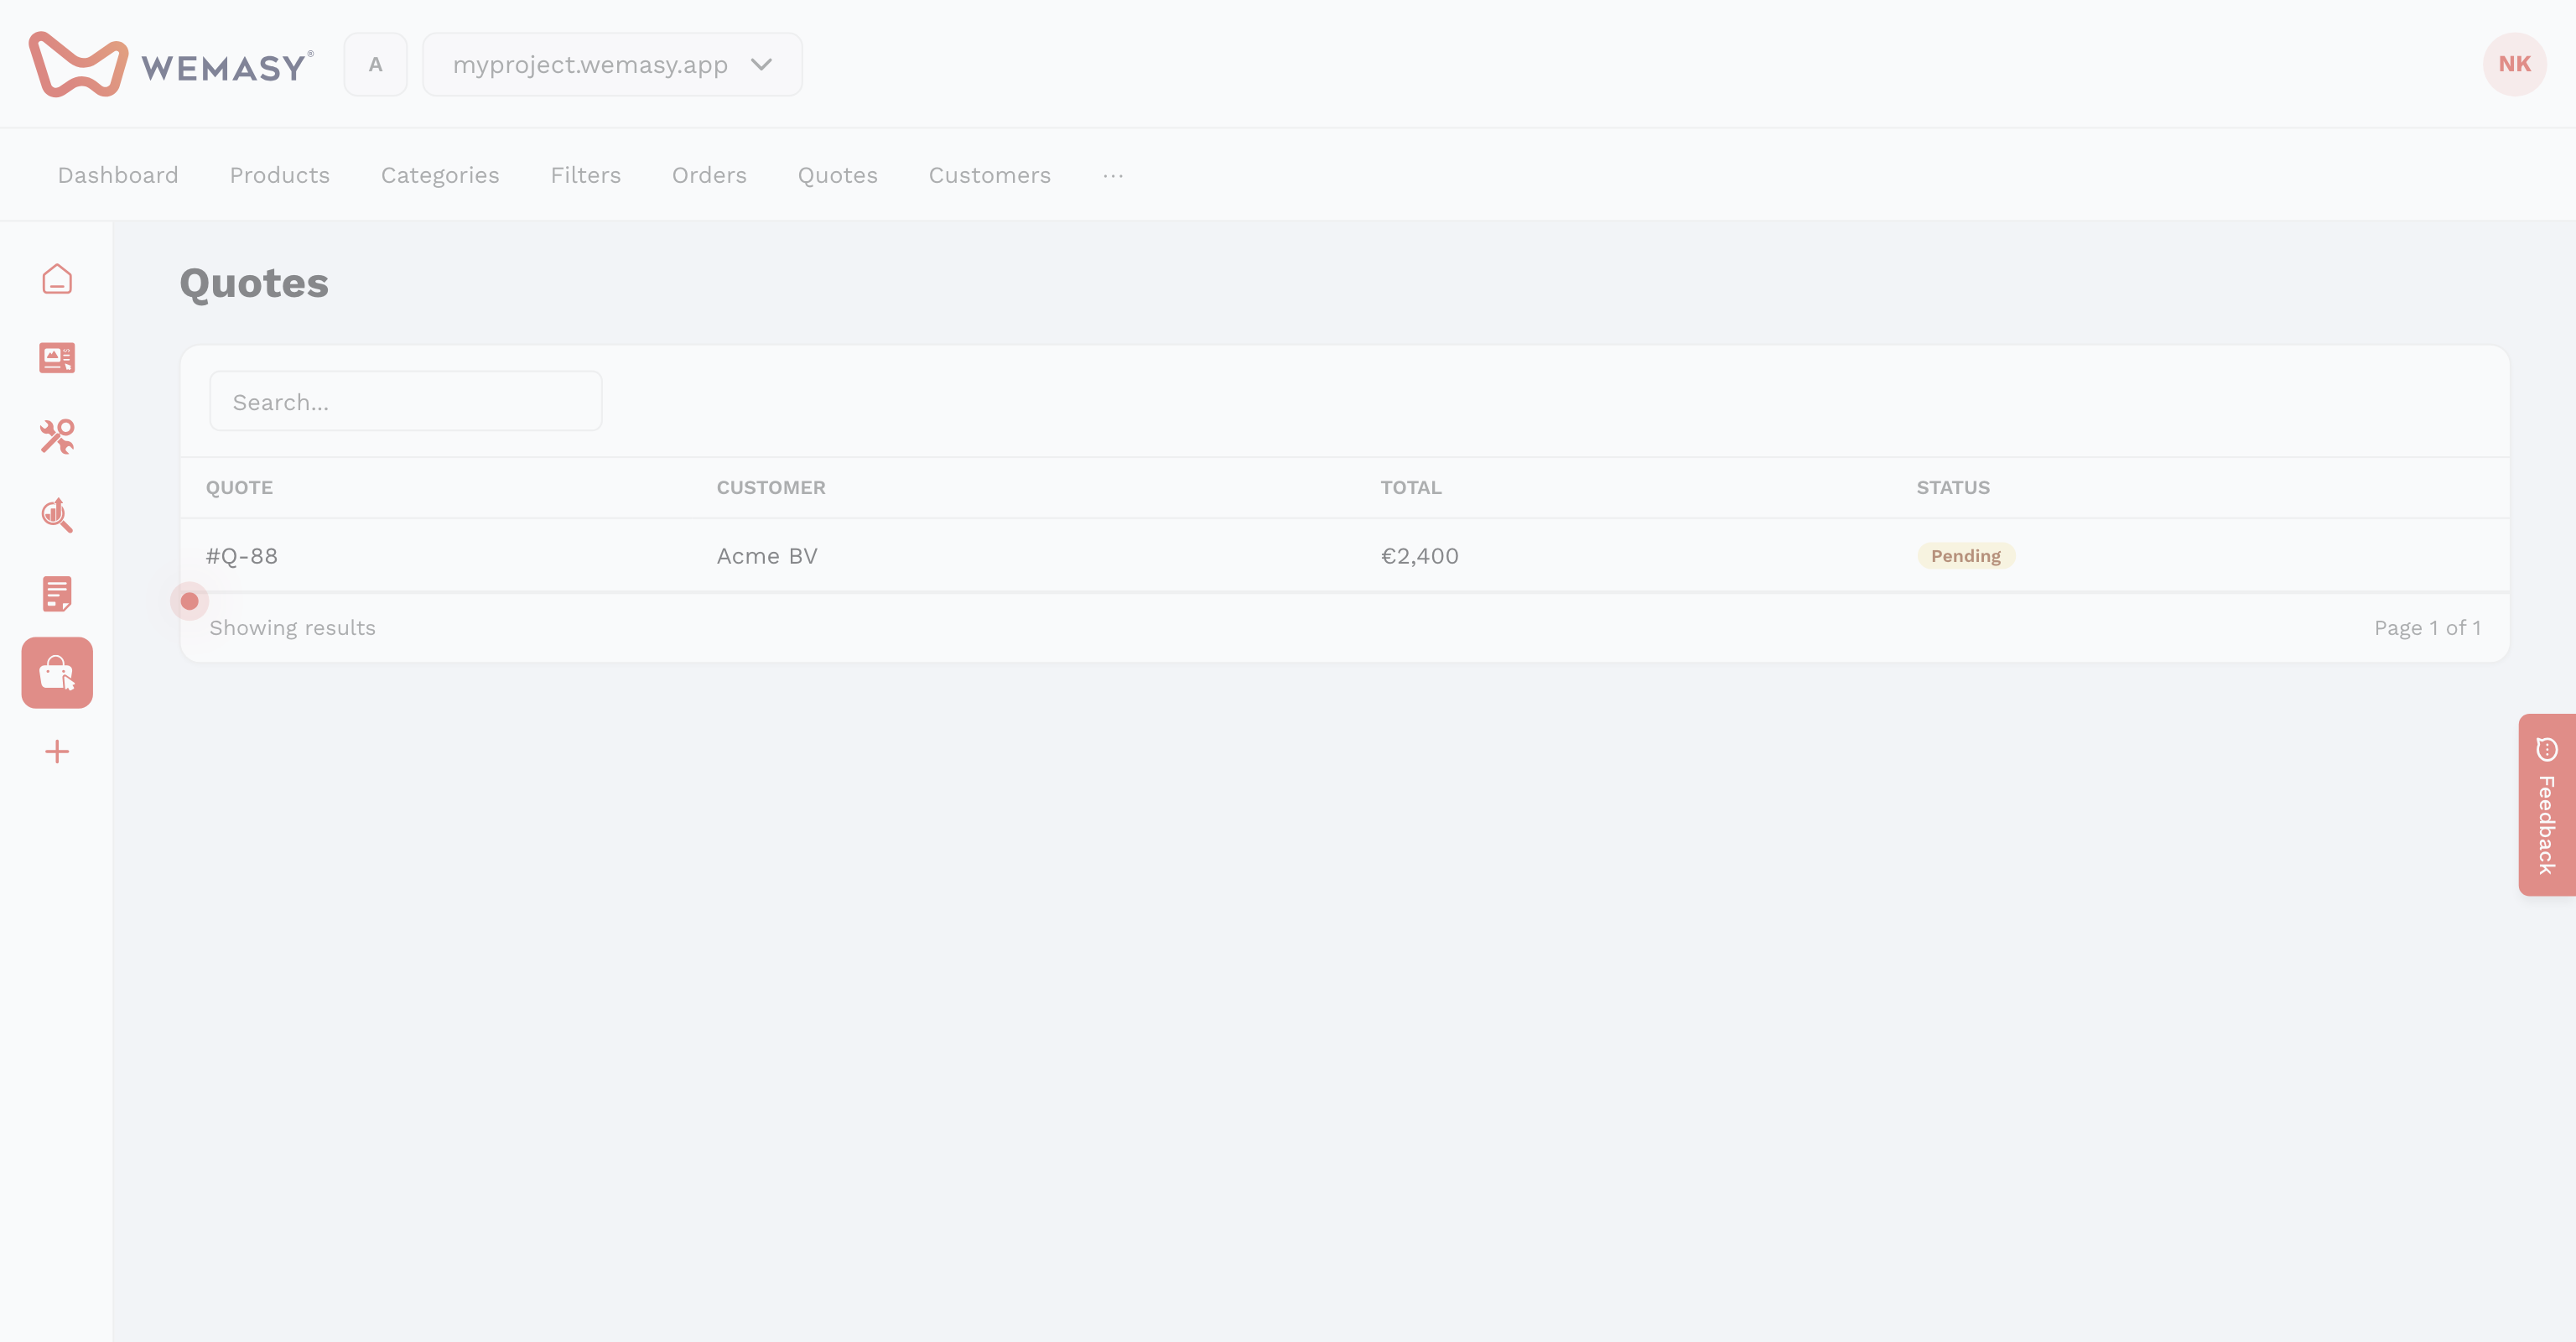Open quote #Q-88
This screenshot has width=2576, height=1342.
[242, 556]
